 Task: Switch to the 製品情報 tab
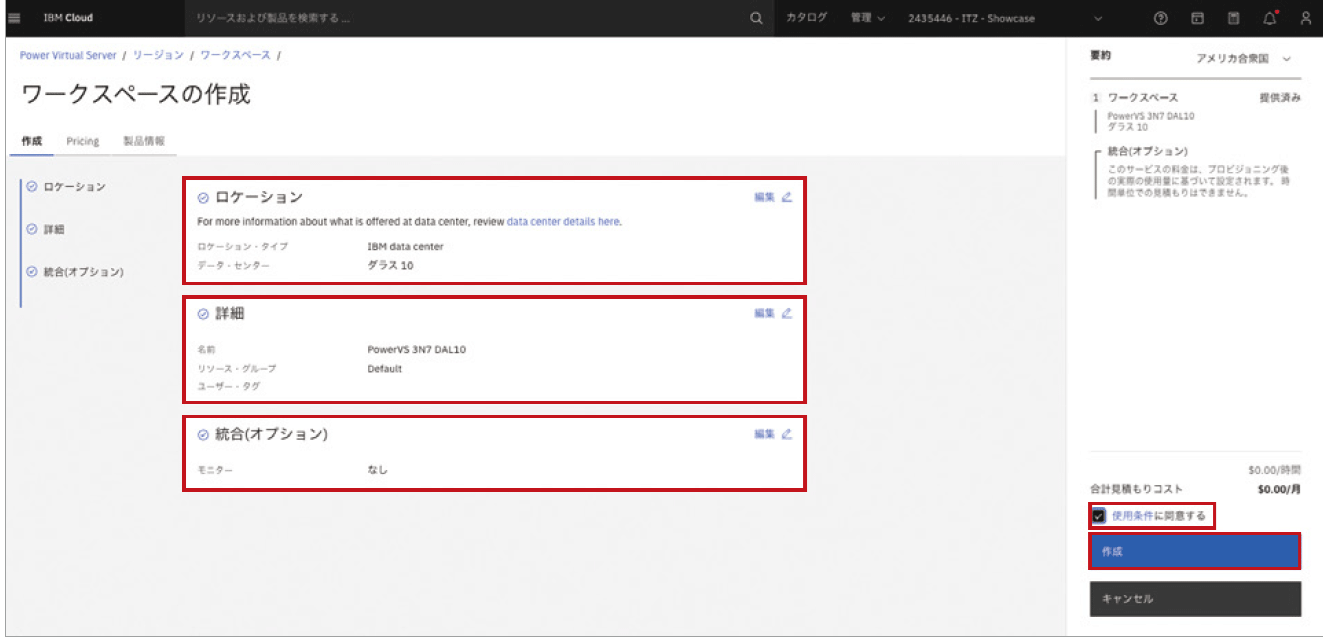[x=144, y=141]
